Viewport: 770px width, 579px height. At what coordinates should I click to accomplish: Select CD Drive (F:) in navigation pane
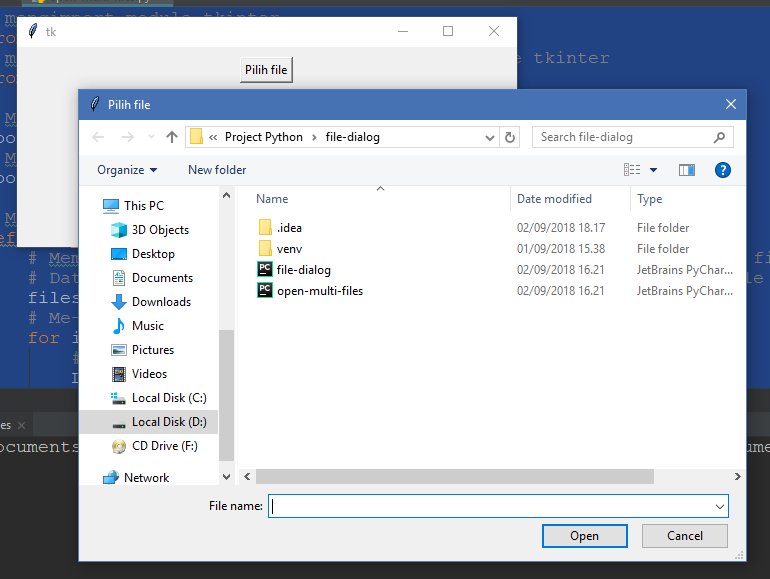[x=165, y=446]
